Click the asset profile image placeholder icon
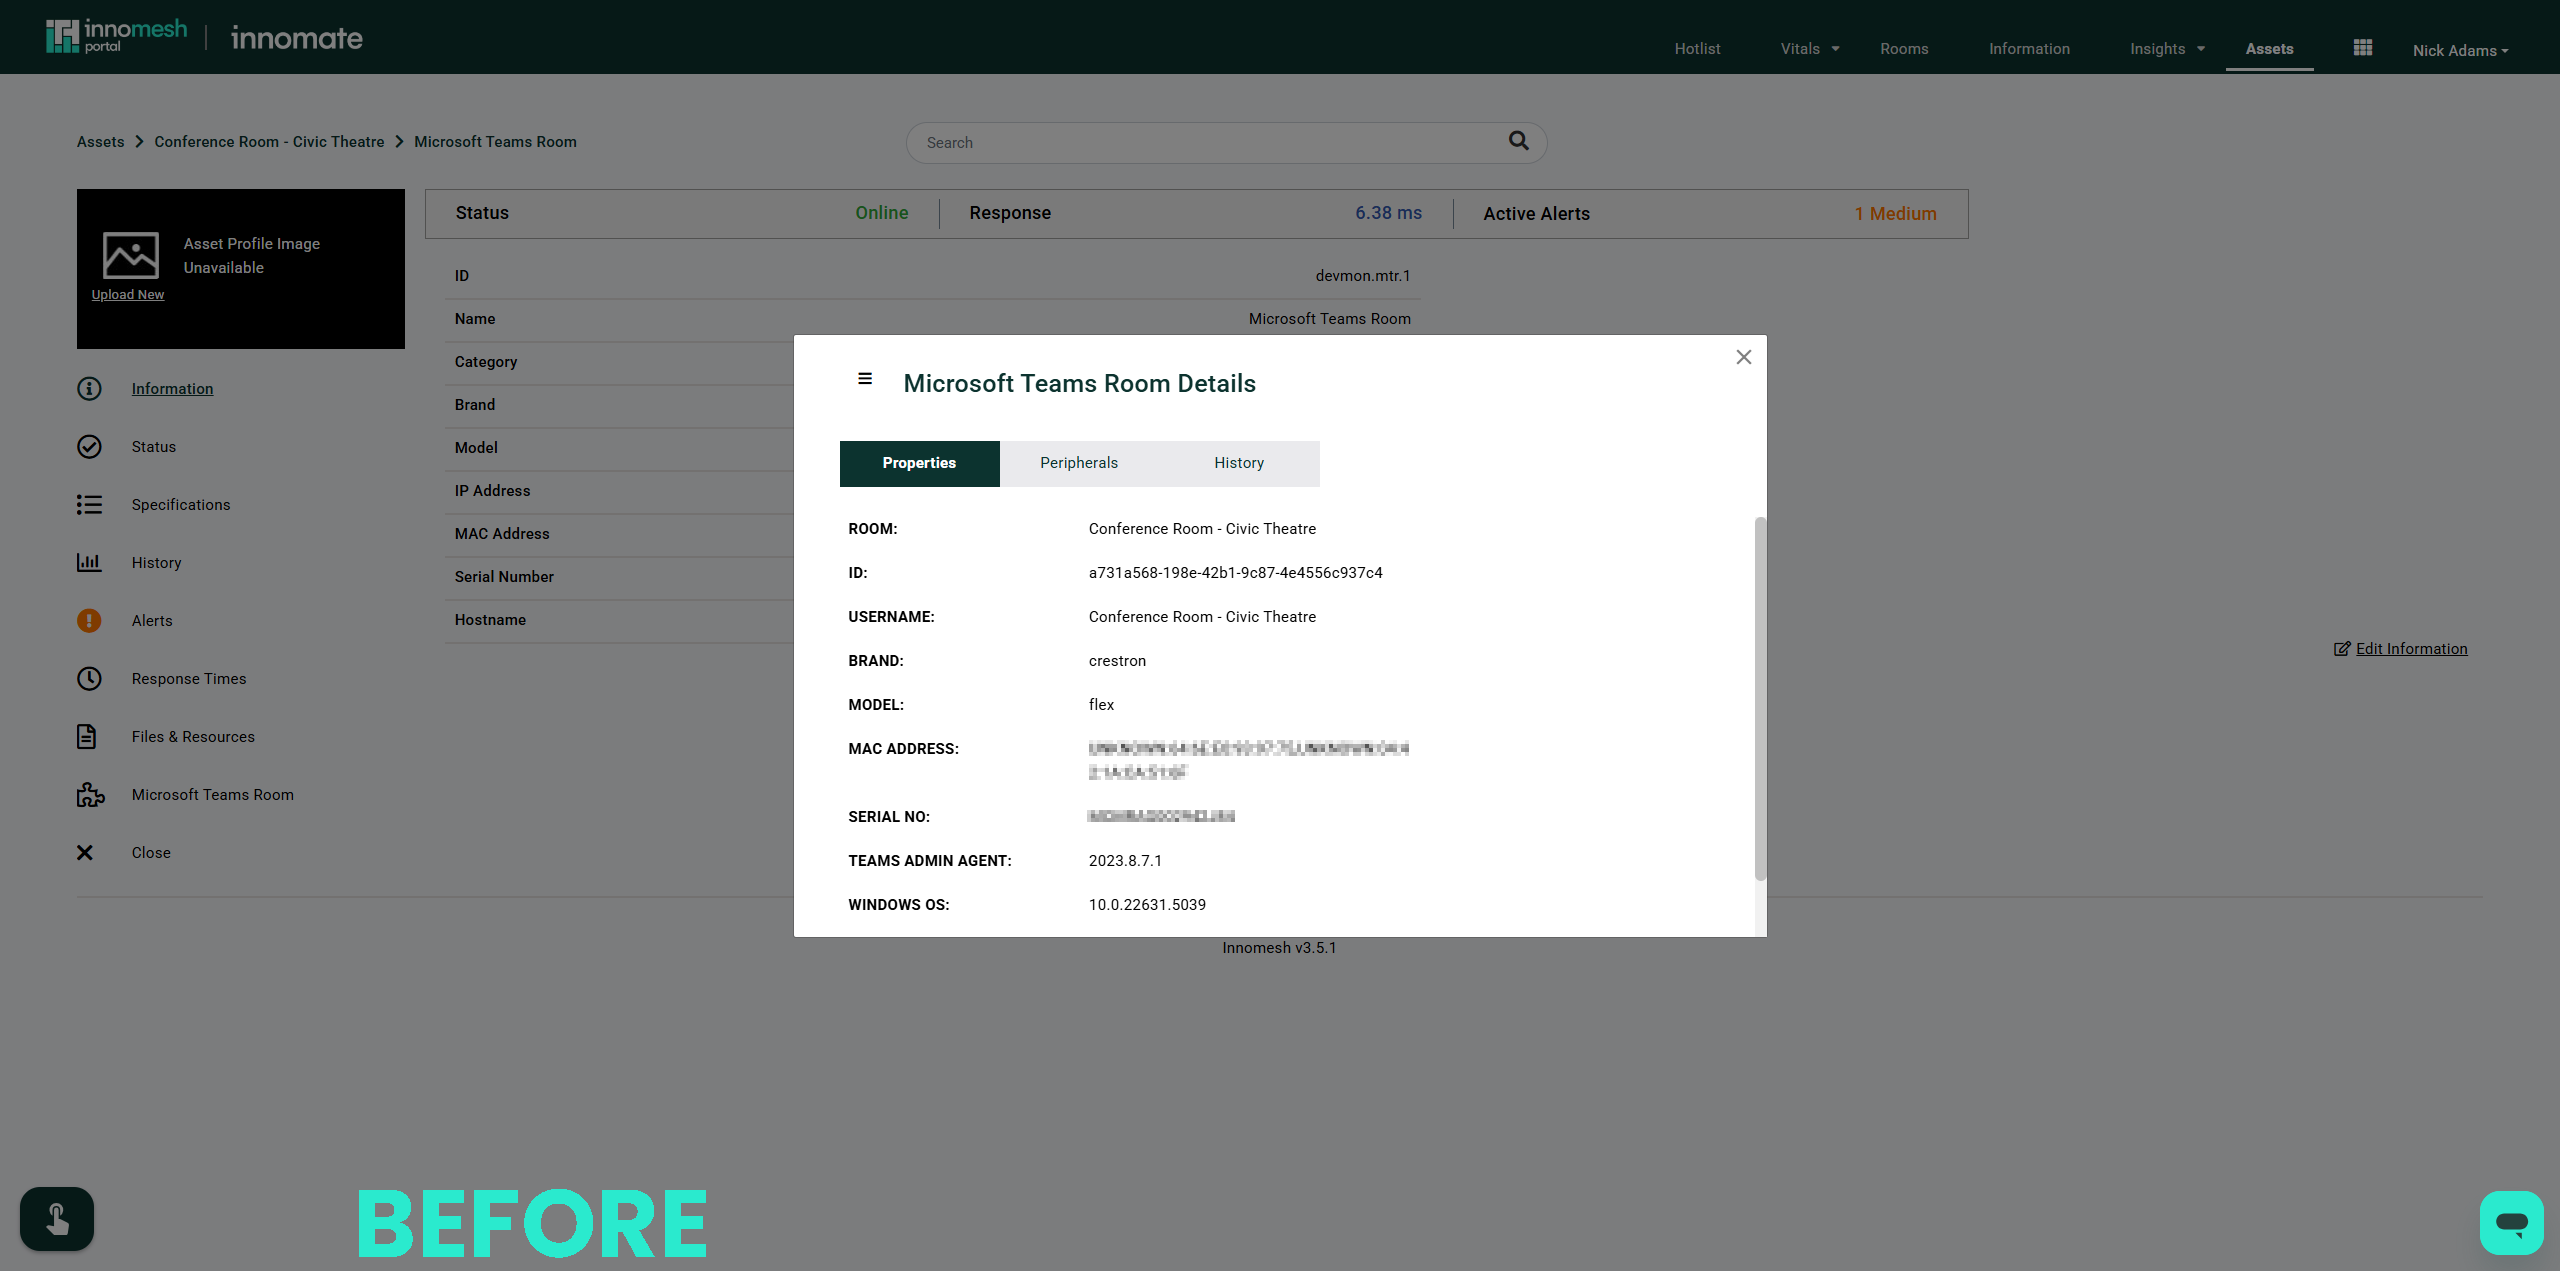The width and height of the screenshot is (2560, 1271). pyautogui.click(x=130, y=255)
